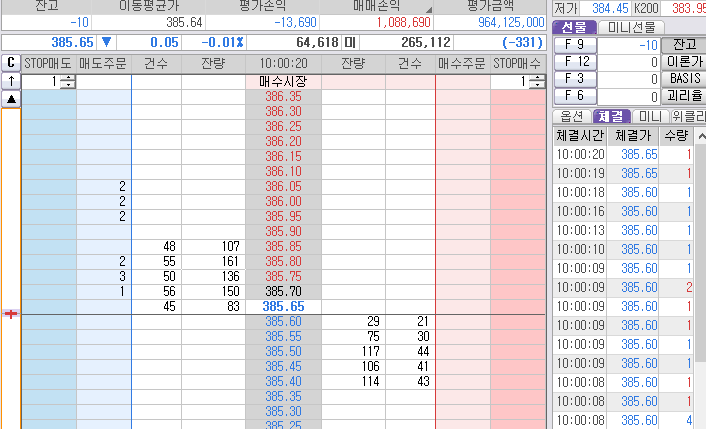706x429 pixels.
Task: Click the STOP buy quantity input field
Action: [x=511, y=81]
